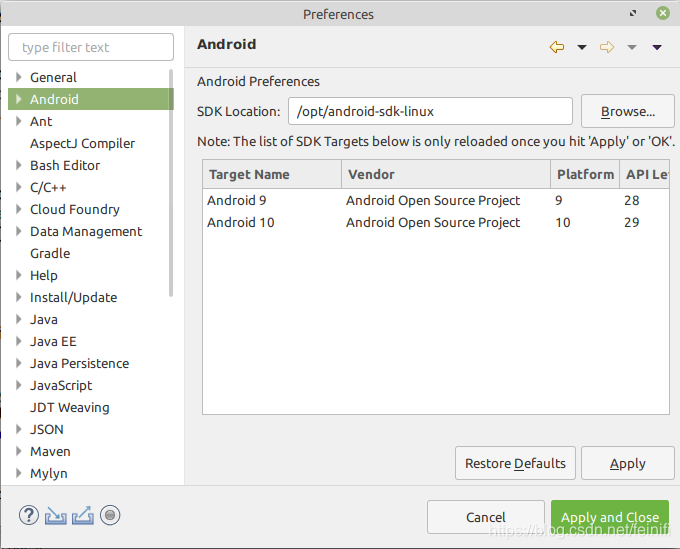Select the General preferences category

pyautogui.click(x=53, y=77)
